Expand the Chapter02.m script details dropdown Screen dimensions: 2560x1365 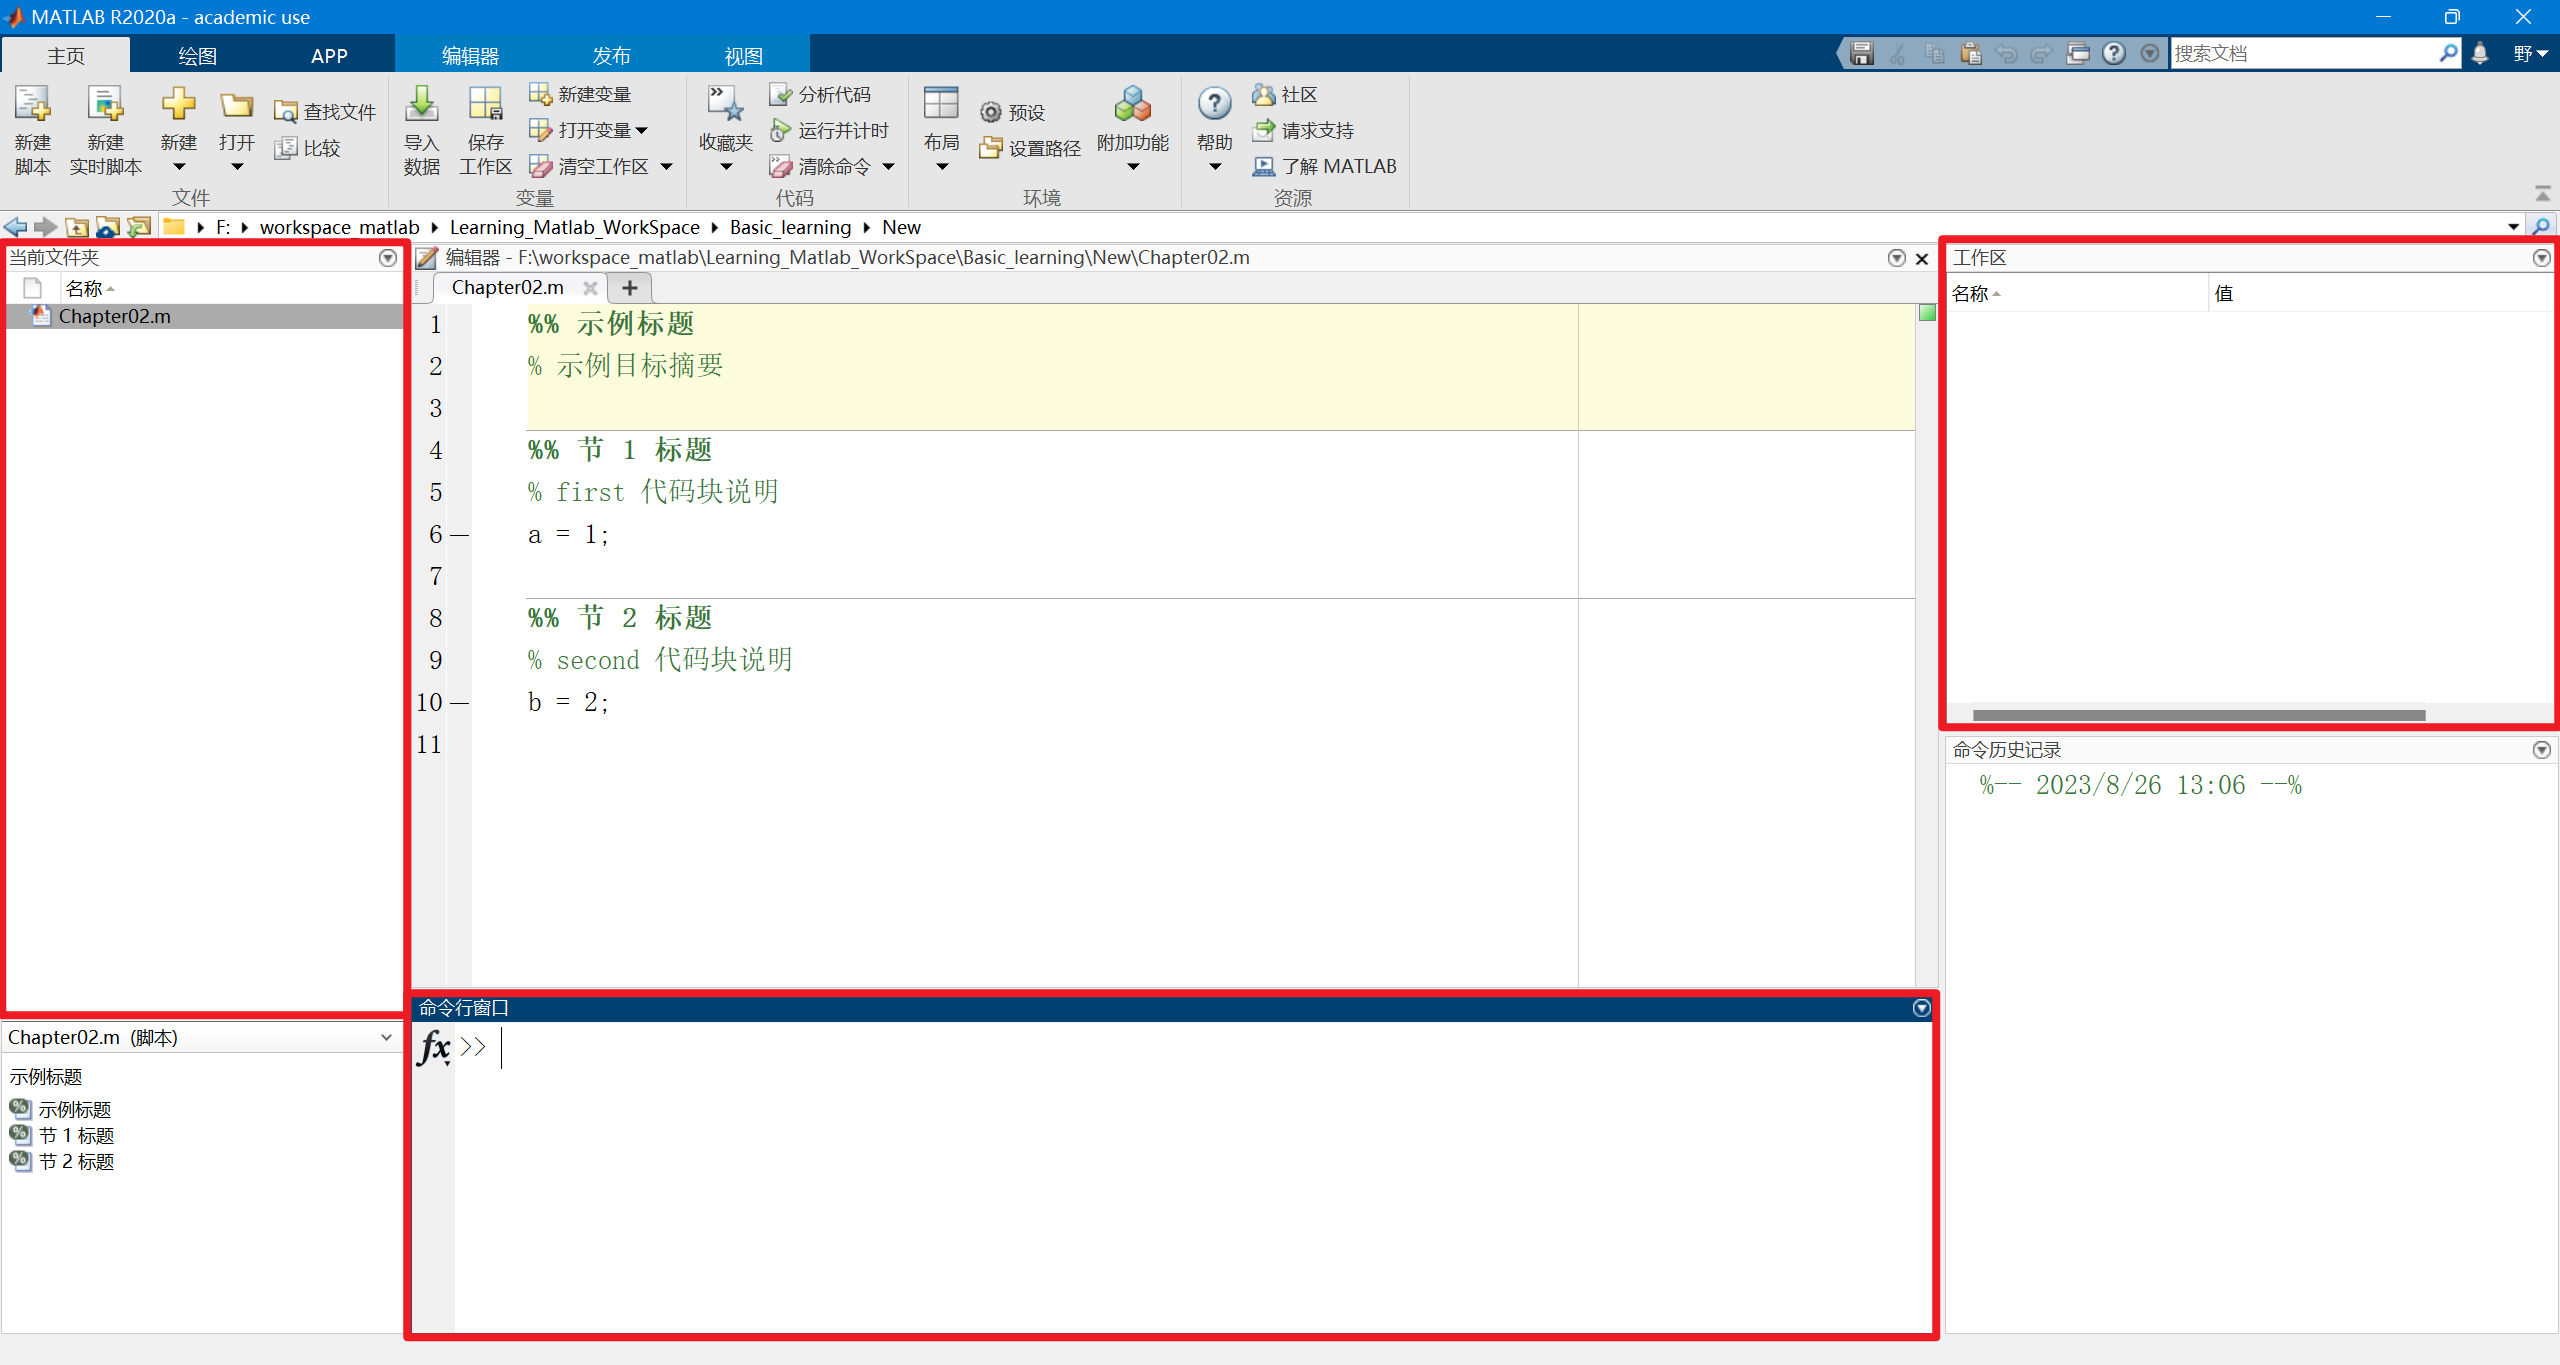[x=386, y=1037]
